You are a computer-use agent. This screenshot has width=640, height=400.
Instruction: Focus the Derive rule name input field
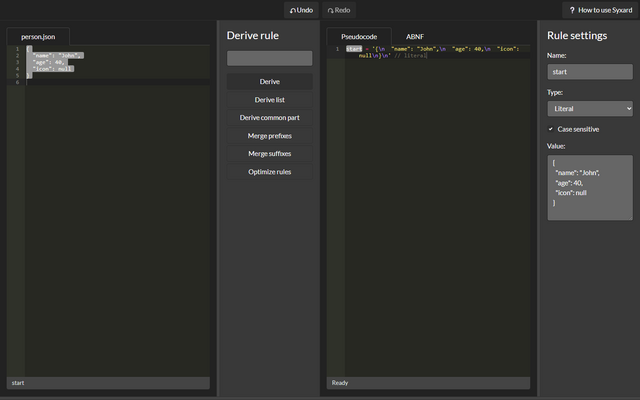pyautogui.click(x=269, y=58)
